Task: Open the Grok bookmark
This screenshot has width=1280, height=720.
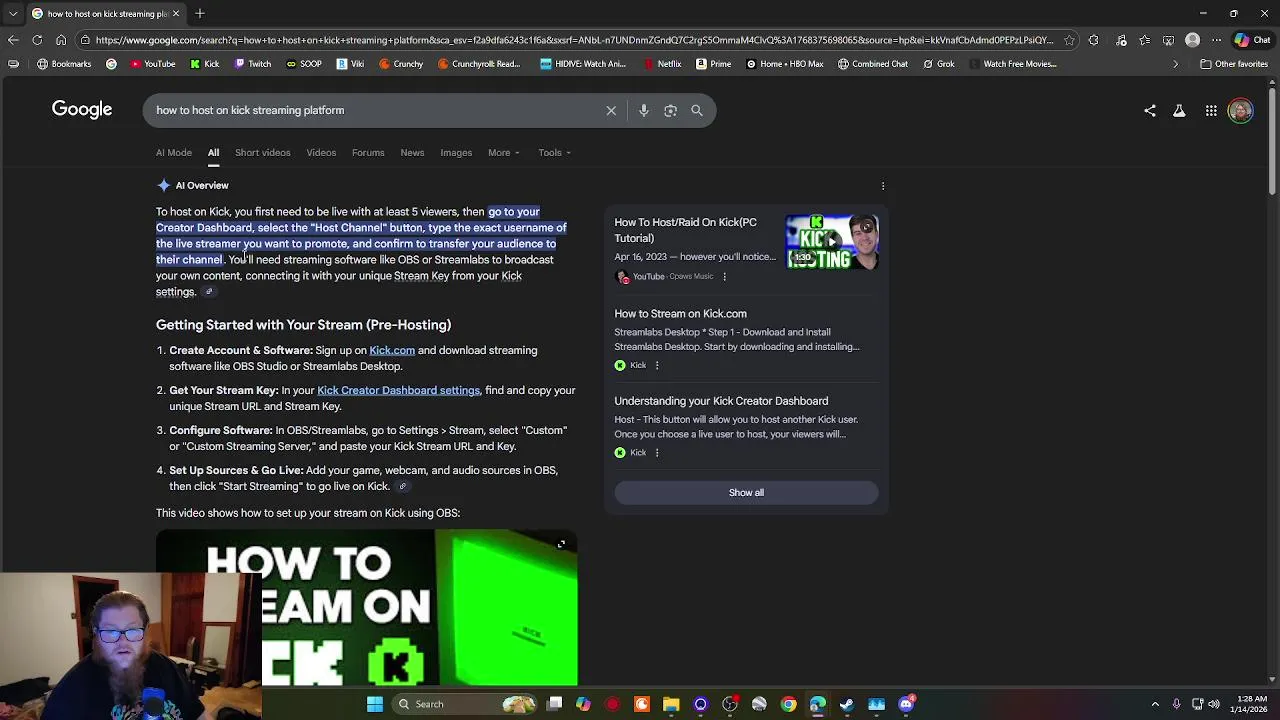Action: point(937,64)
